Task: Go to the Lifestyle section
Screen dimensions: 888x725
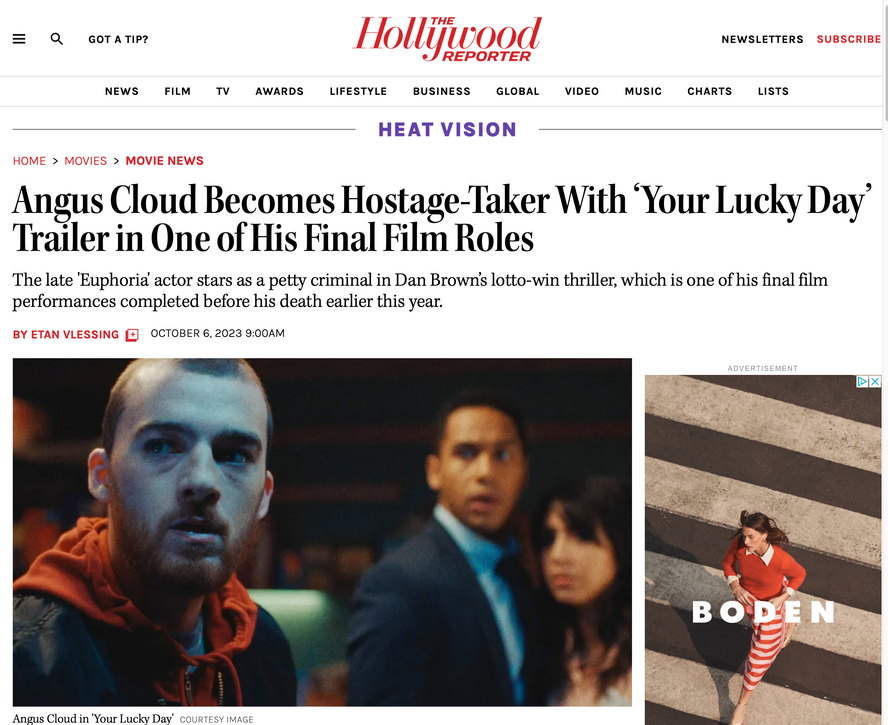Action: point(358,91)
